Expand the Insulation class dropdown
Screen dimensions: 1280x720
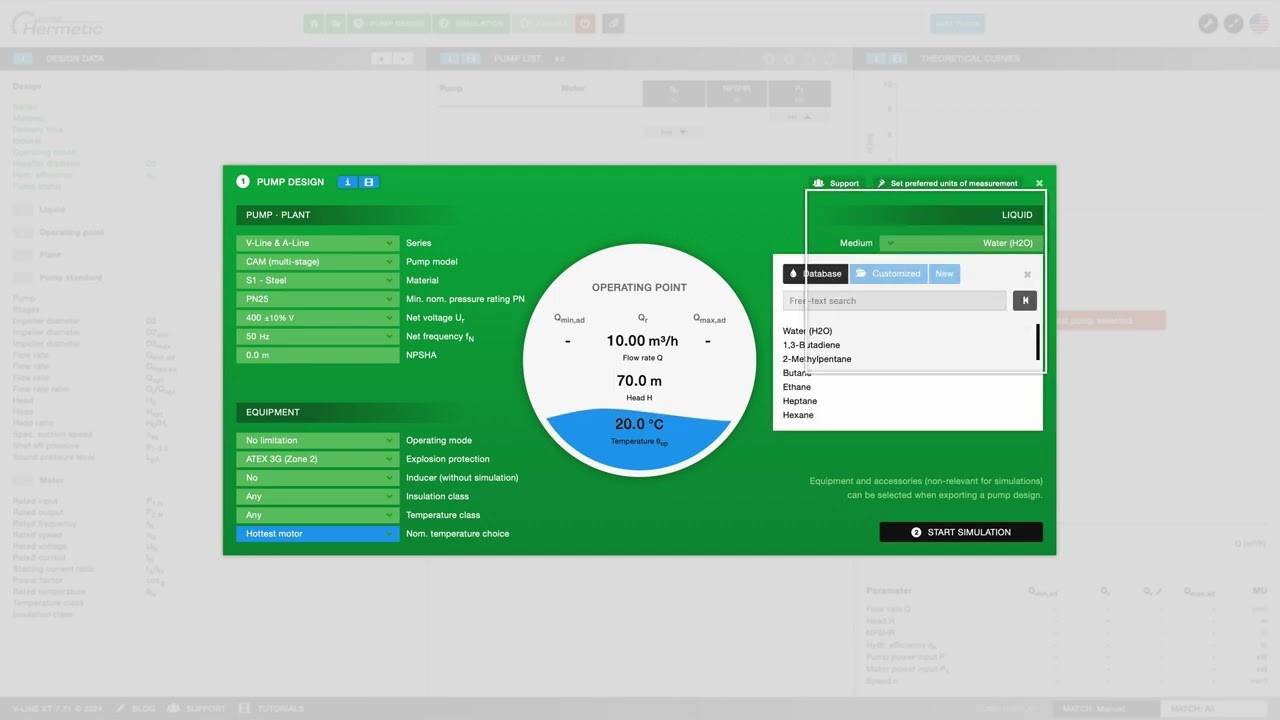(x=318, y=496)
